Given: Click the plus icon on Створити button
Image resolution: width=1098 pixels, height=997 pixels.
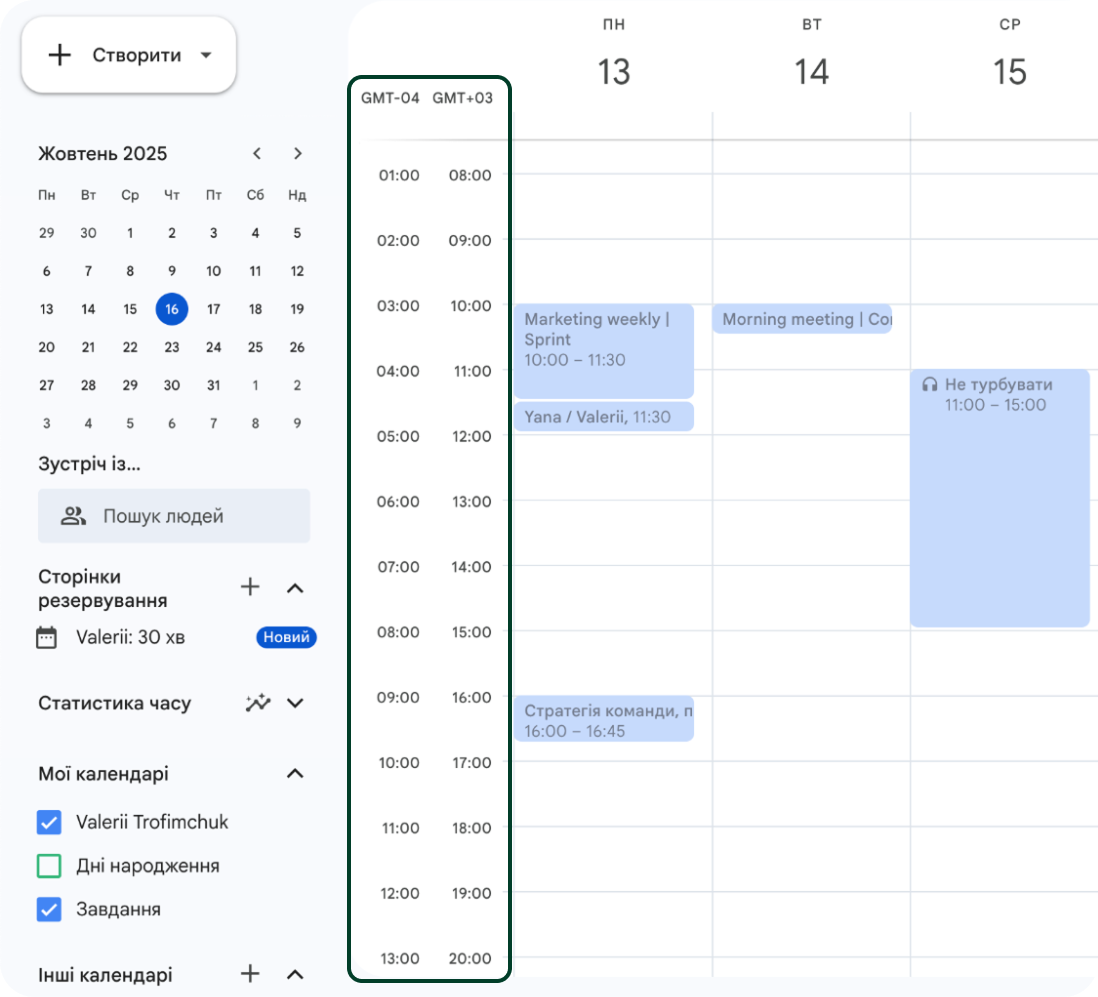Looking at the screenshot, I should tap(60, 55).
